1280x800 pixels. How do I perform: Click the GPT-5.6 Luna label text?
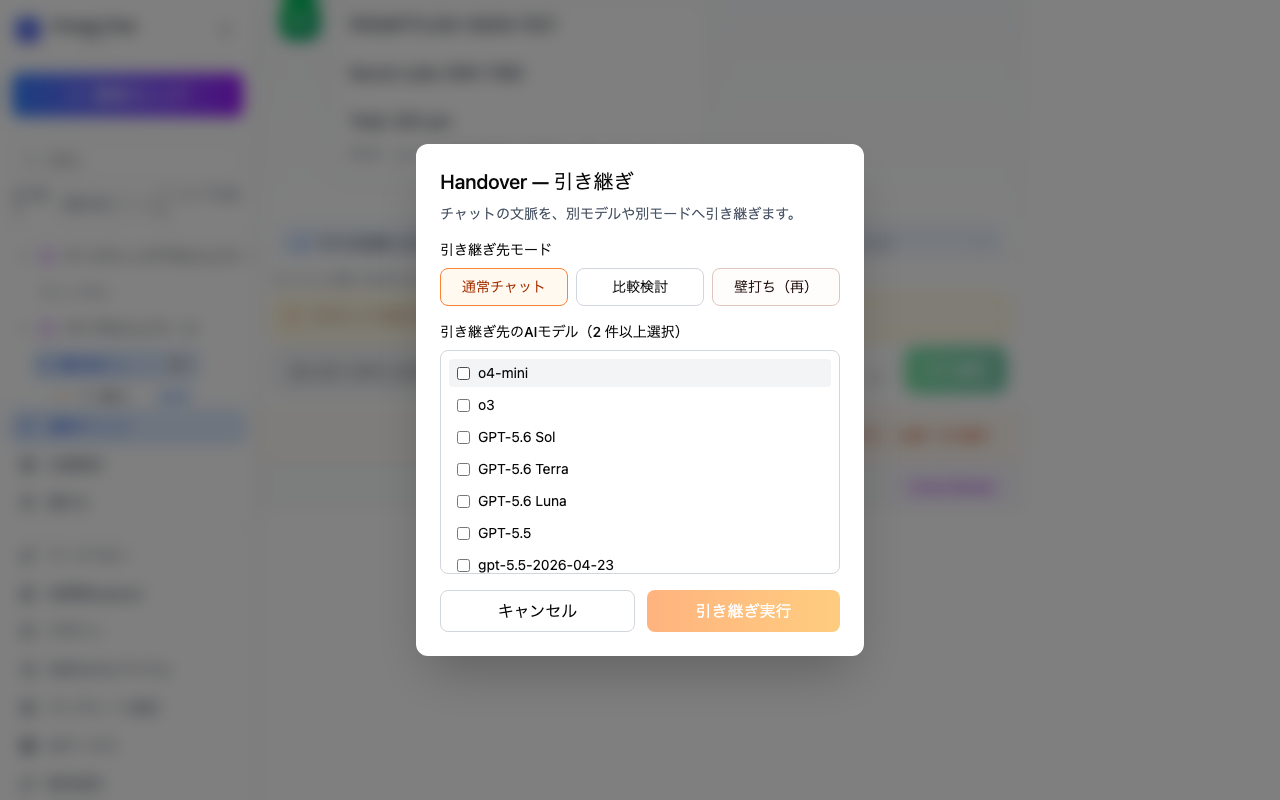(522, 501)
